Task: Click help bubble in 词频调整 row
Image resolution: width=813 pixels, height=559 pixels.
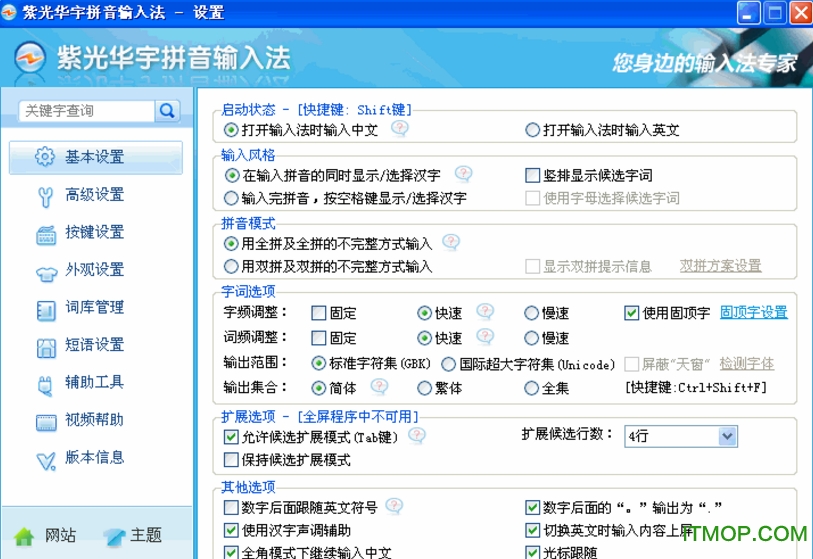Action: [x=485, y=336]
